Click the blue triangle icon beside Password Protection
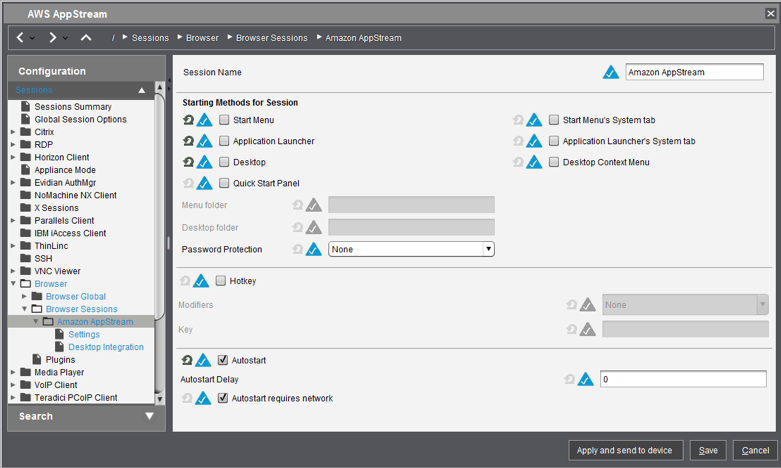 pos(313,249)
